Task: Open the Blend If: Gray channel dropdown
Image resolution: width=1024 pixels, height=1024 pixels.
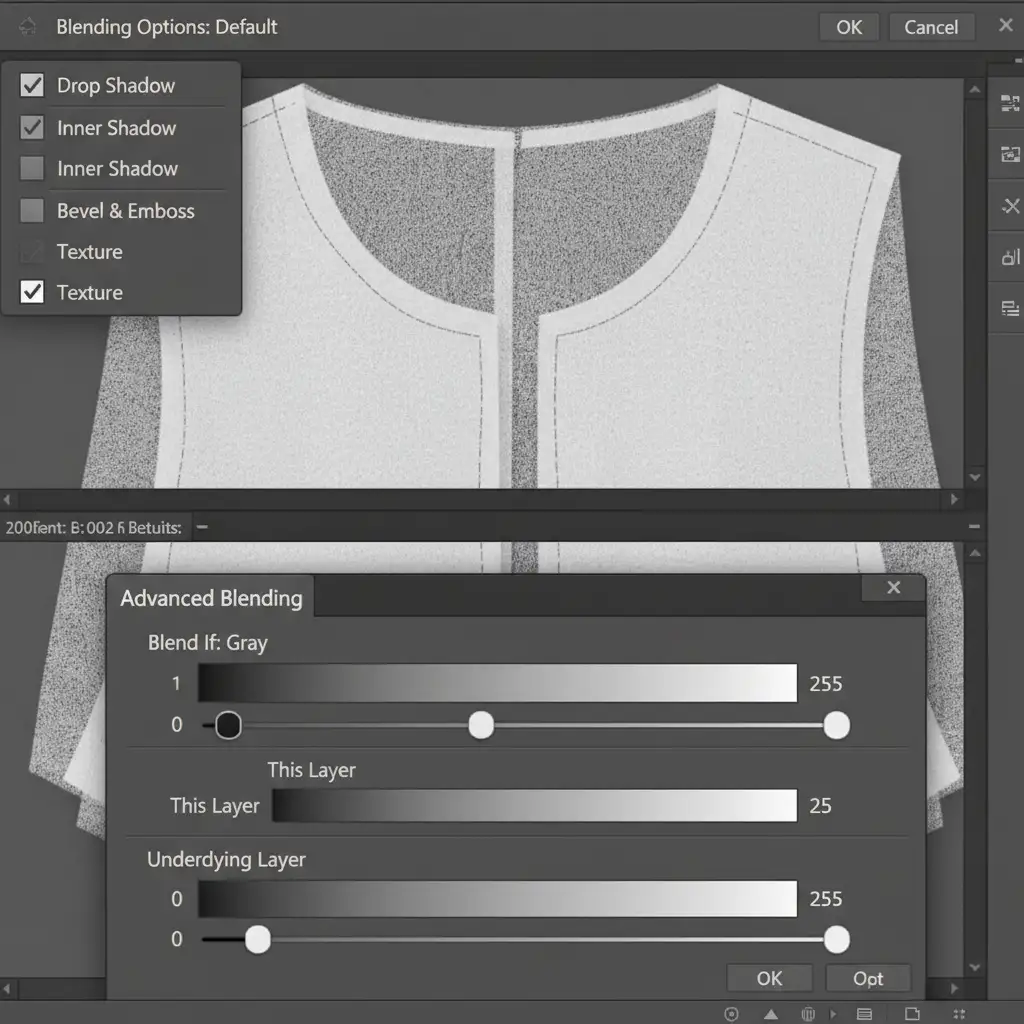Action: pos(207,643)
